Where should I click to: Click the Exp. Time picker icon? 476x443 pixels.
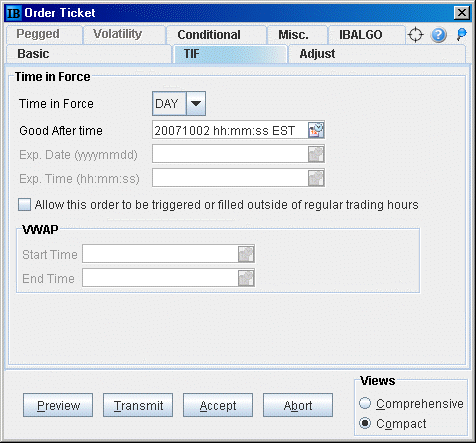click(x=316, y=178)
